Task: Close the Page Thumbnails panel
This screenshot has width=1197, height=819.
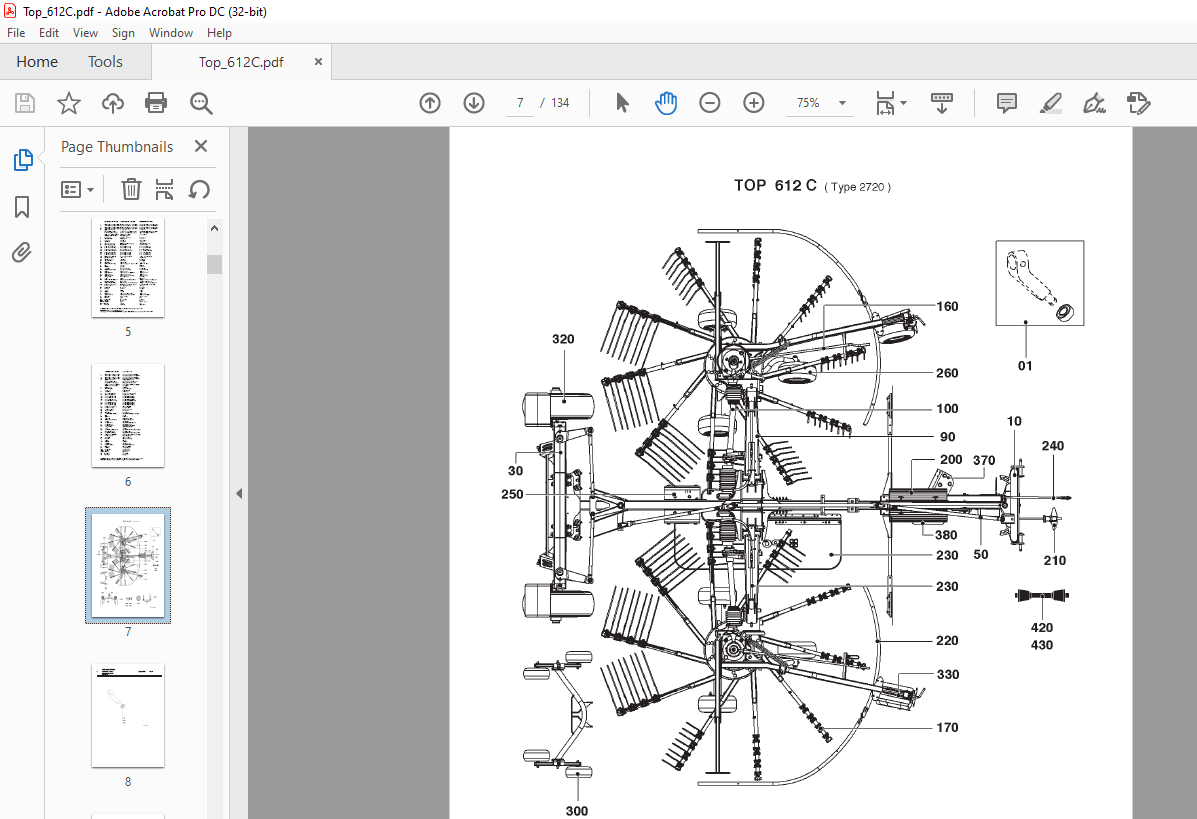Action: (201, 146)
